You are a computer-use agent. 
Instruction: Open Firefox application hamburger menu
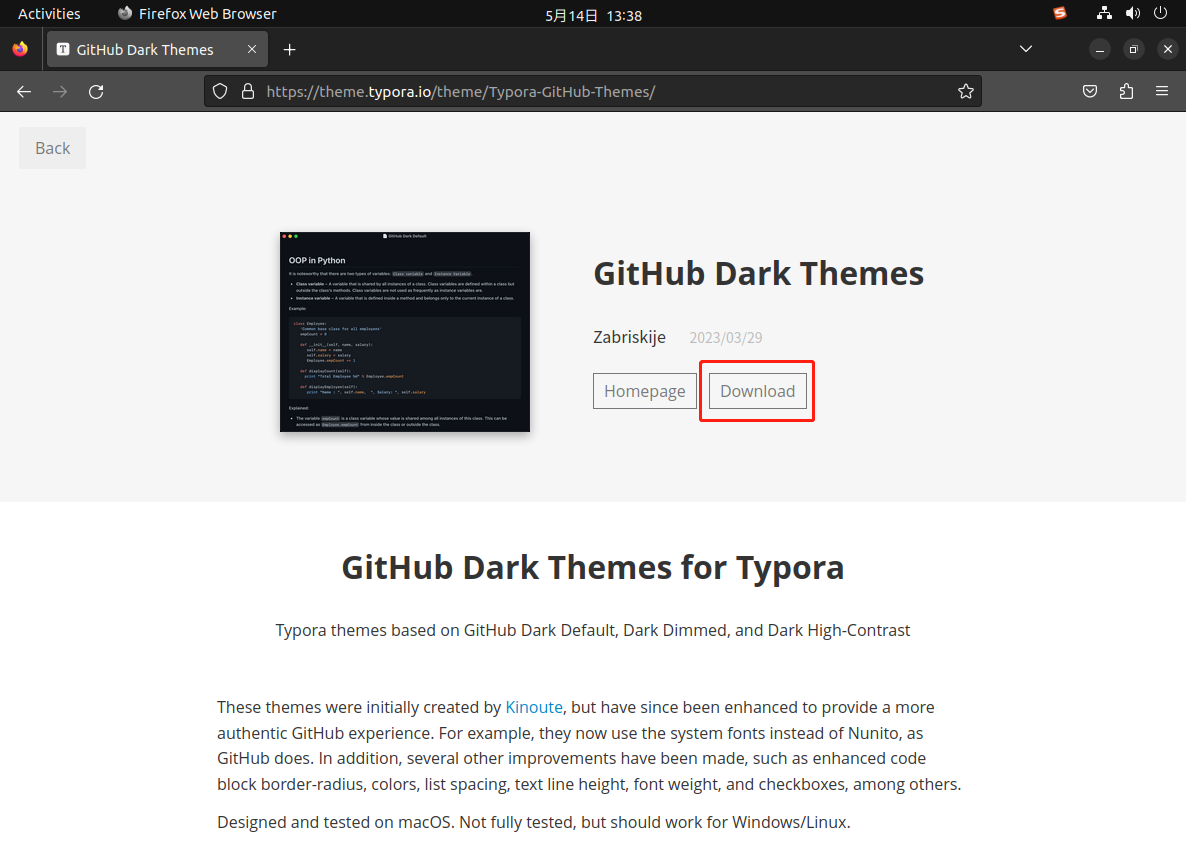(x=1162, y=92)
